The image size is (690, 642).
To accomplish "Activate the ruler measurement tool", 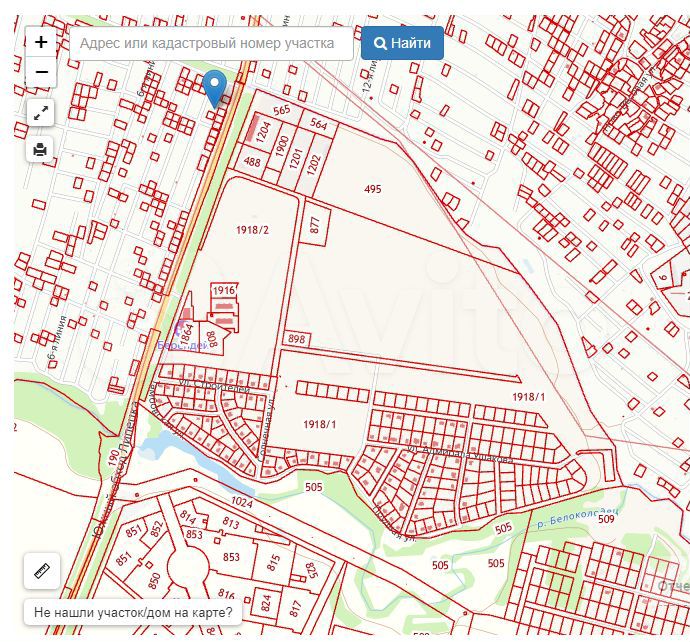I will [x=42, y=571].
